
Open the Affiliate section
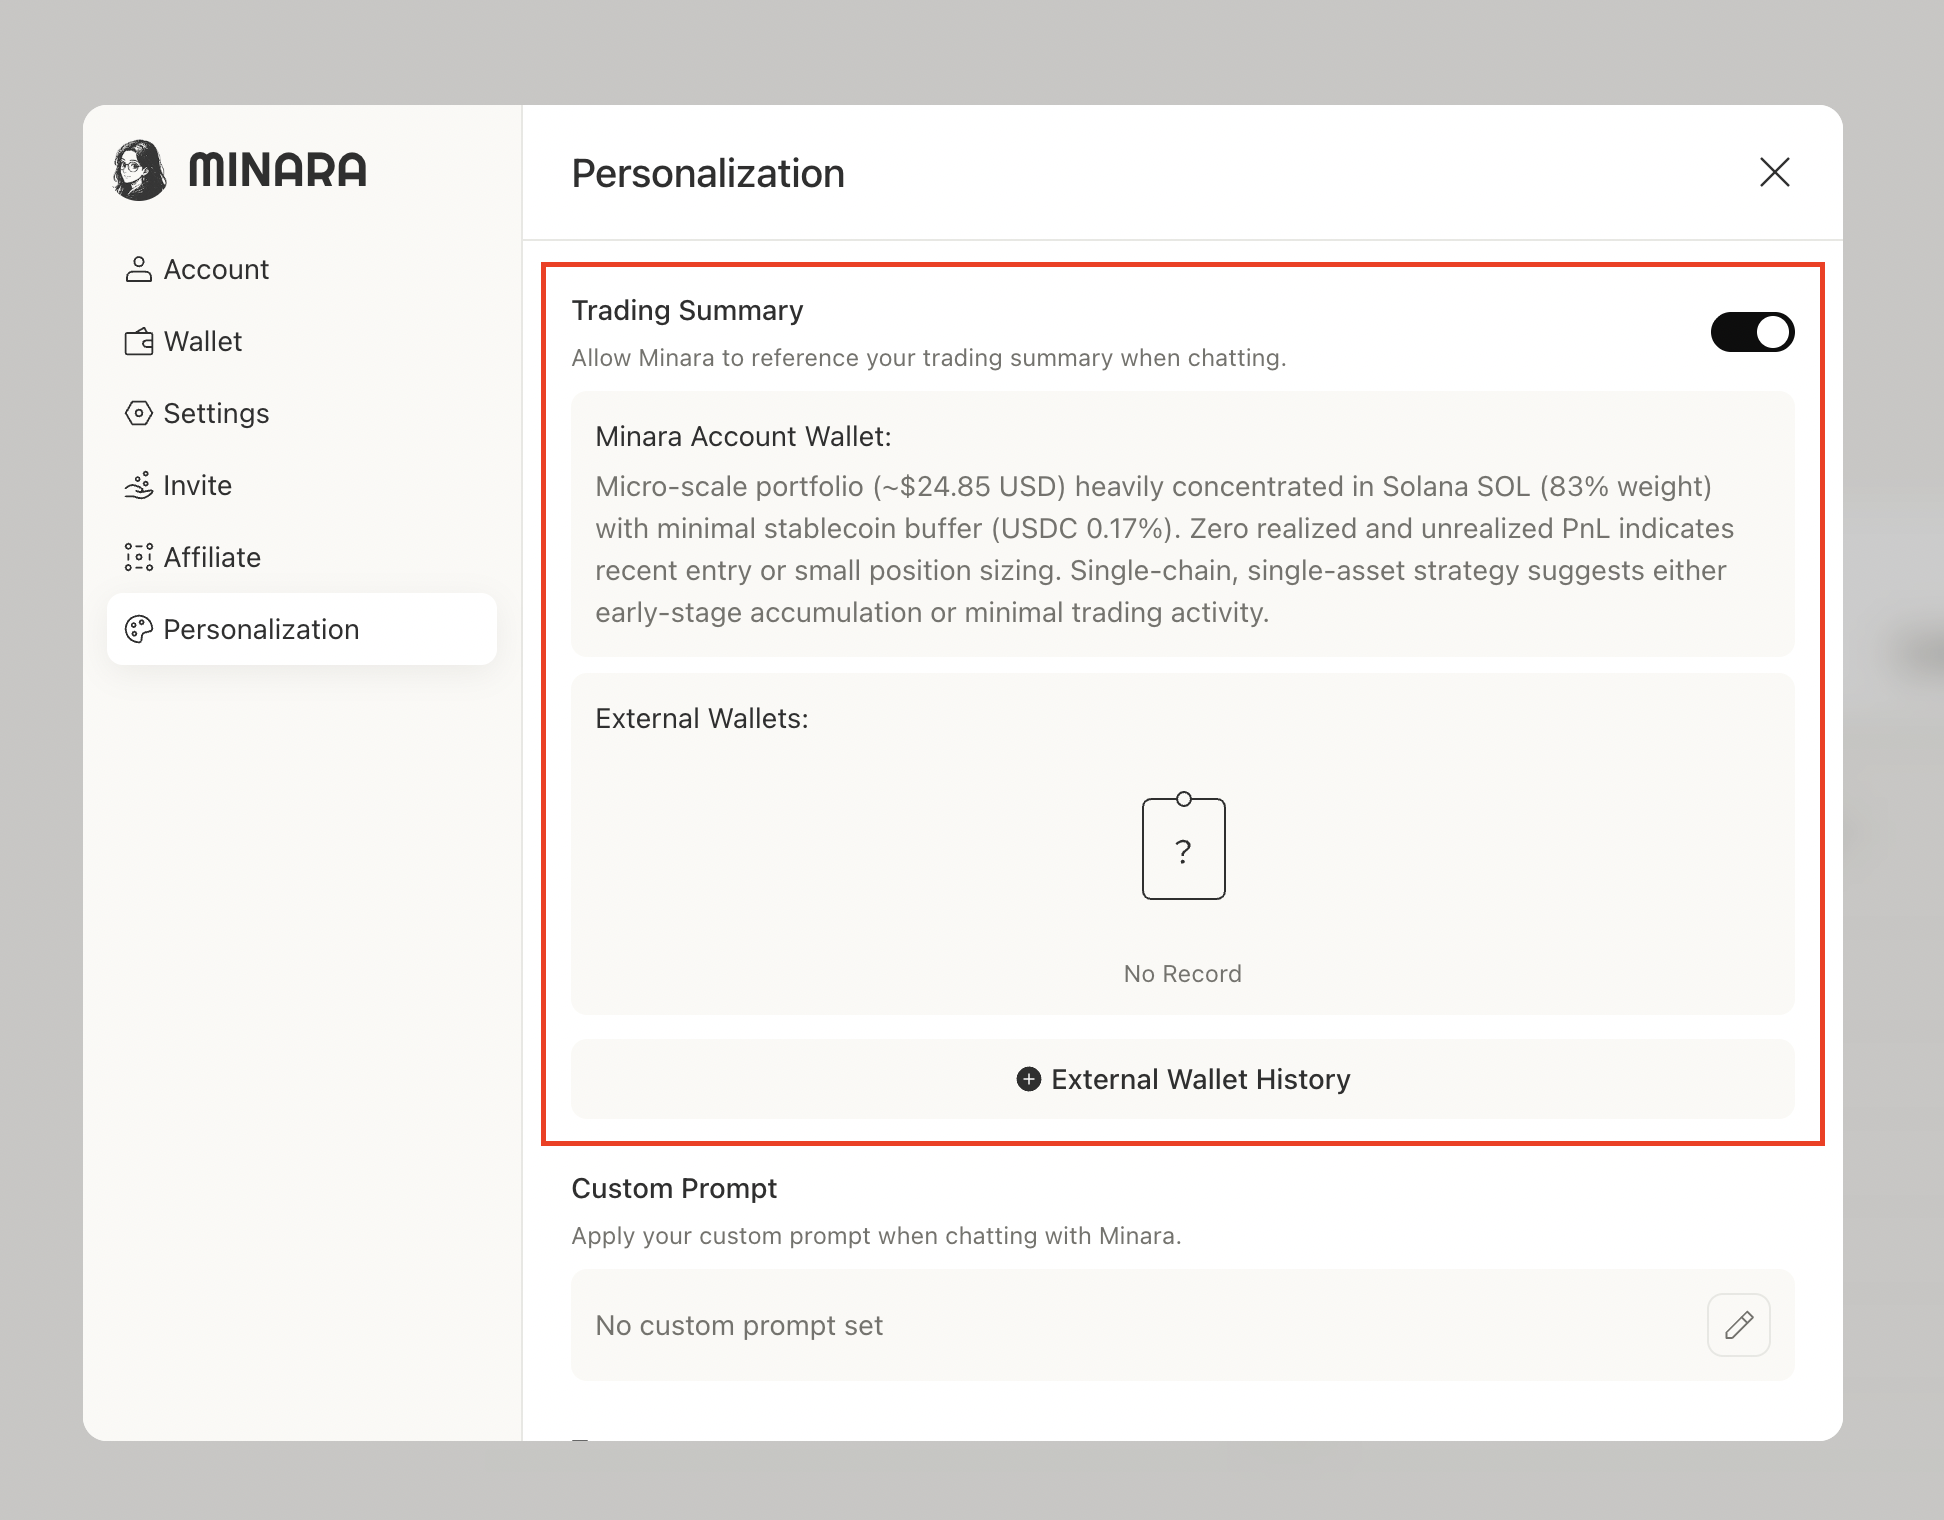[x=212, y=557]
